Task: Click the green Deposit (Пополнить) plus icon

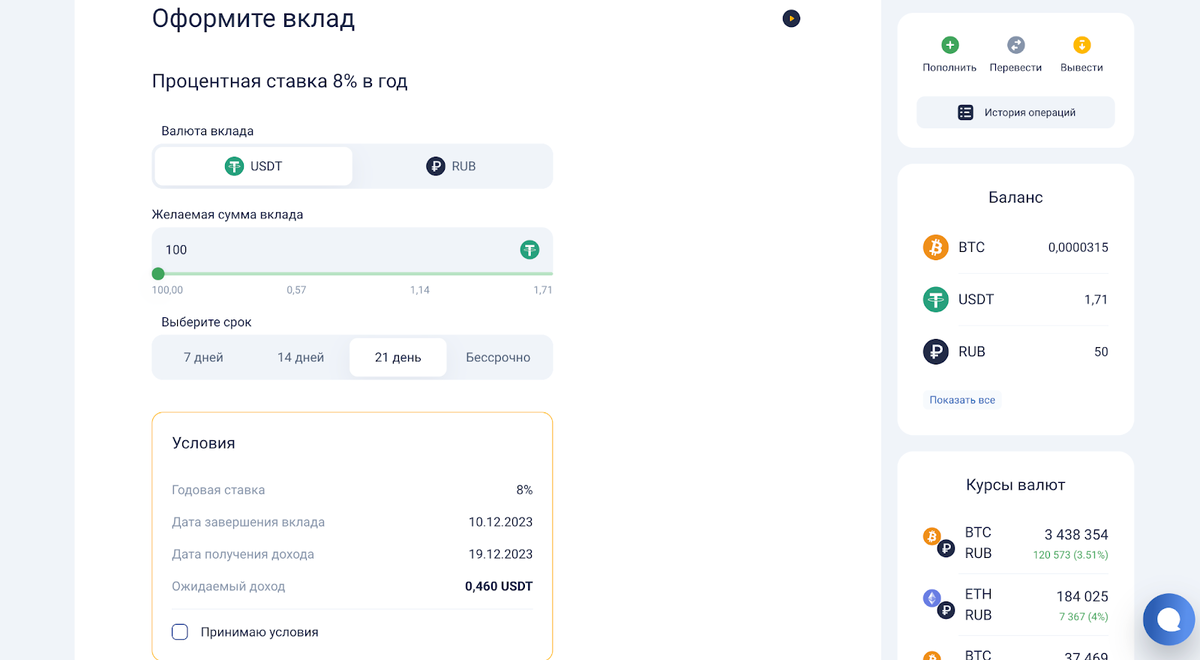Action: [950, 45]
